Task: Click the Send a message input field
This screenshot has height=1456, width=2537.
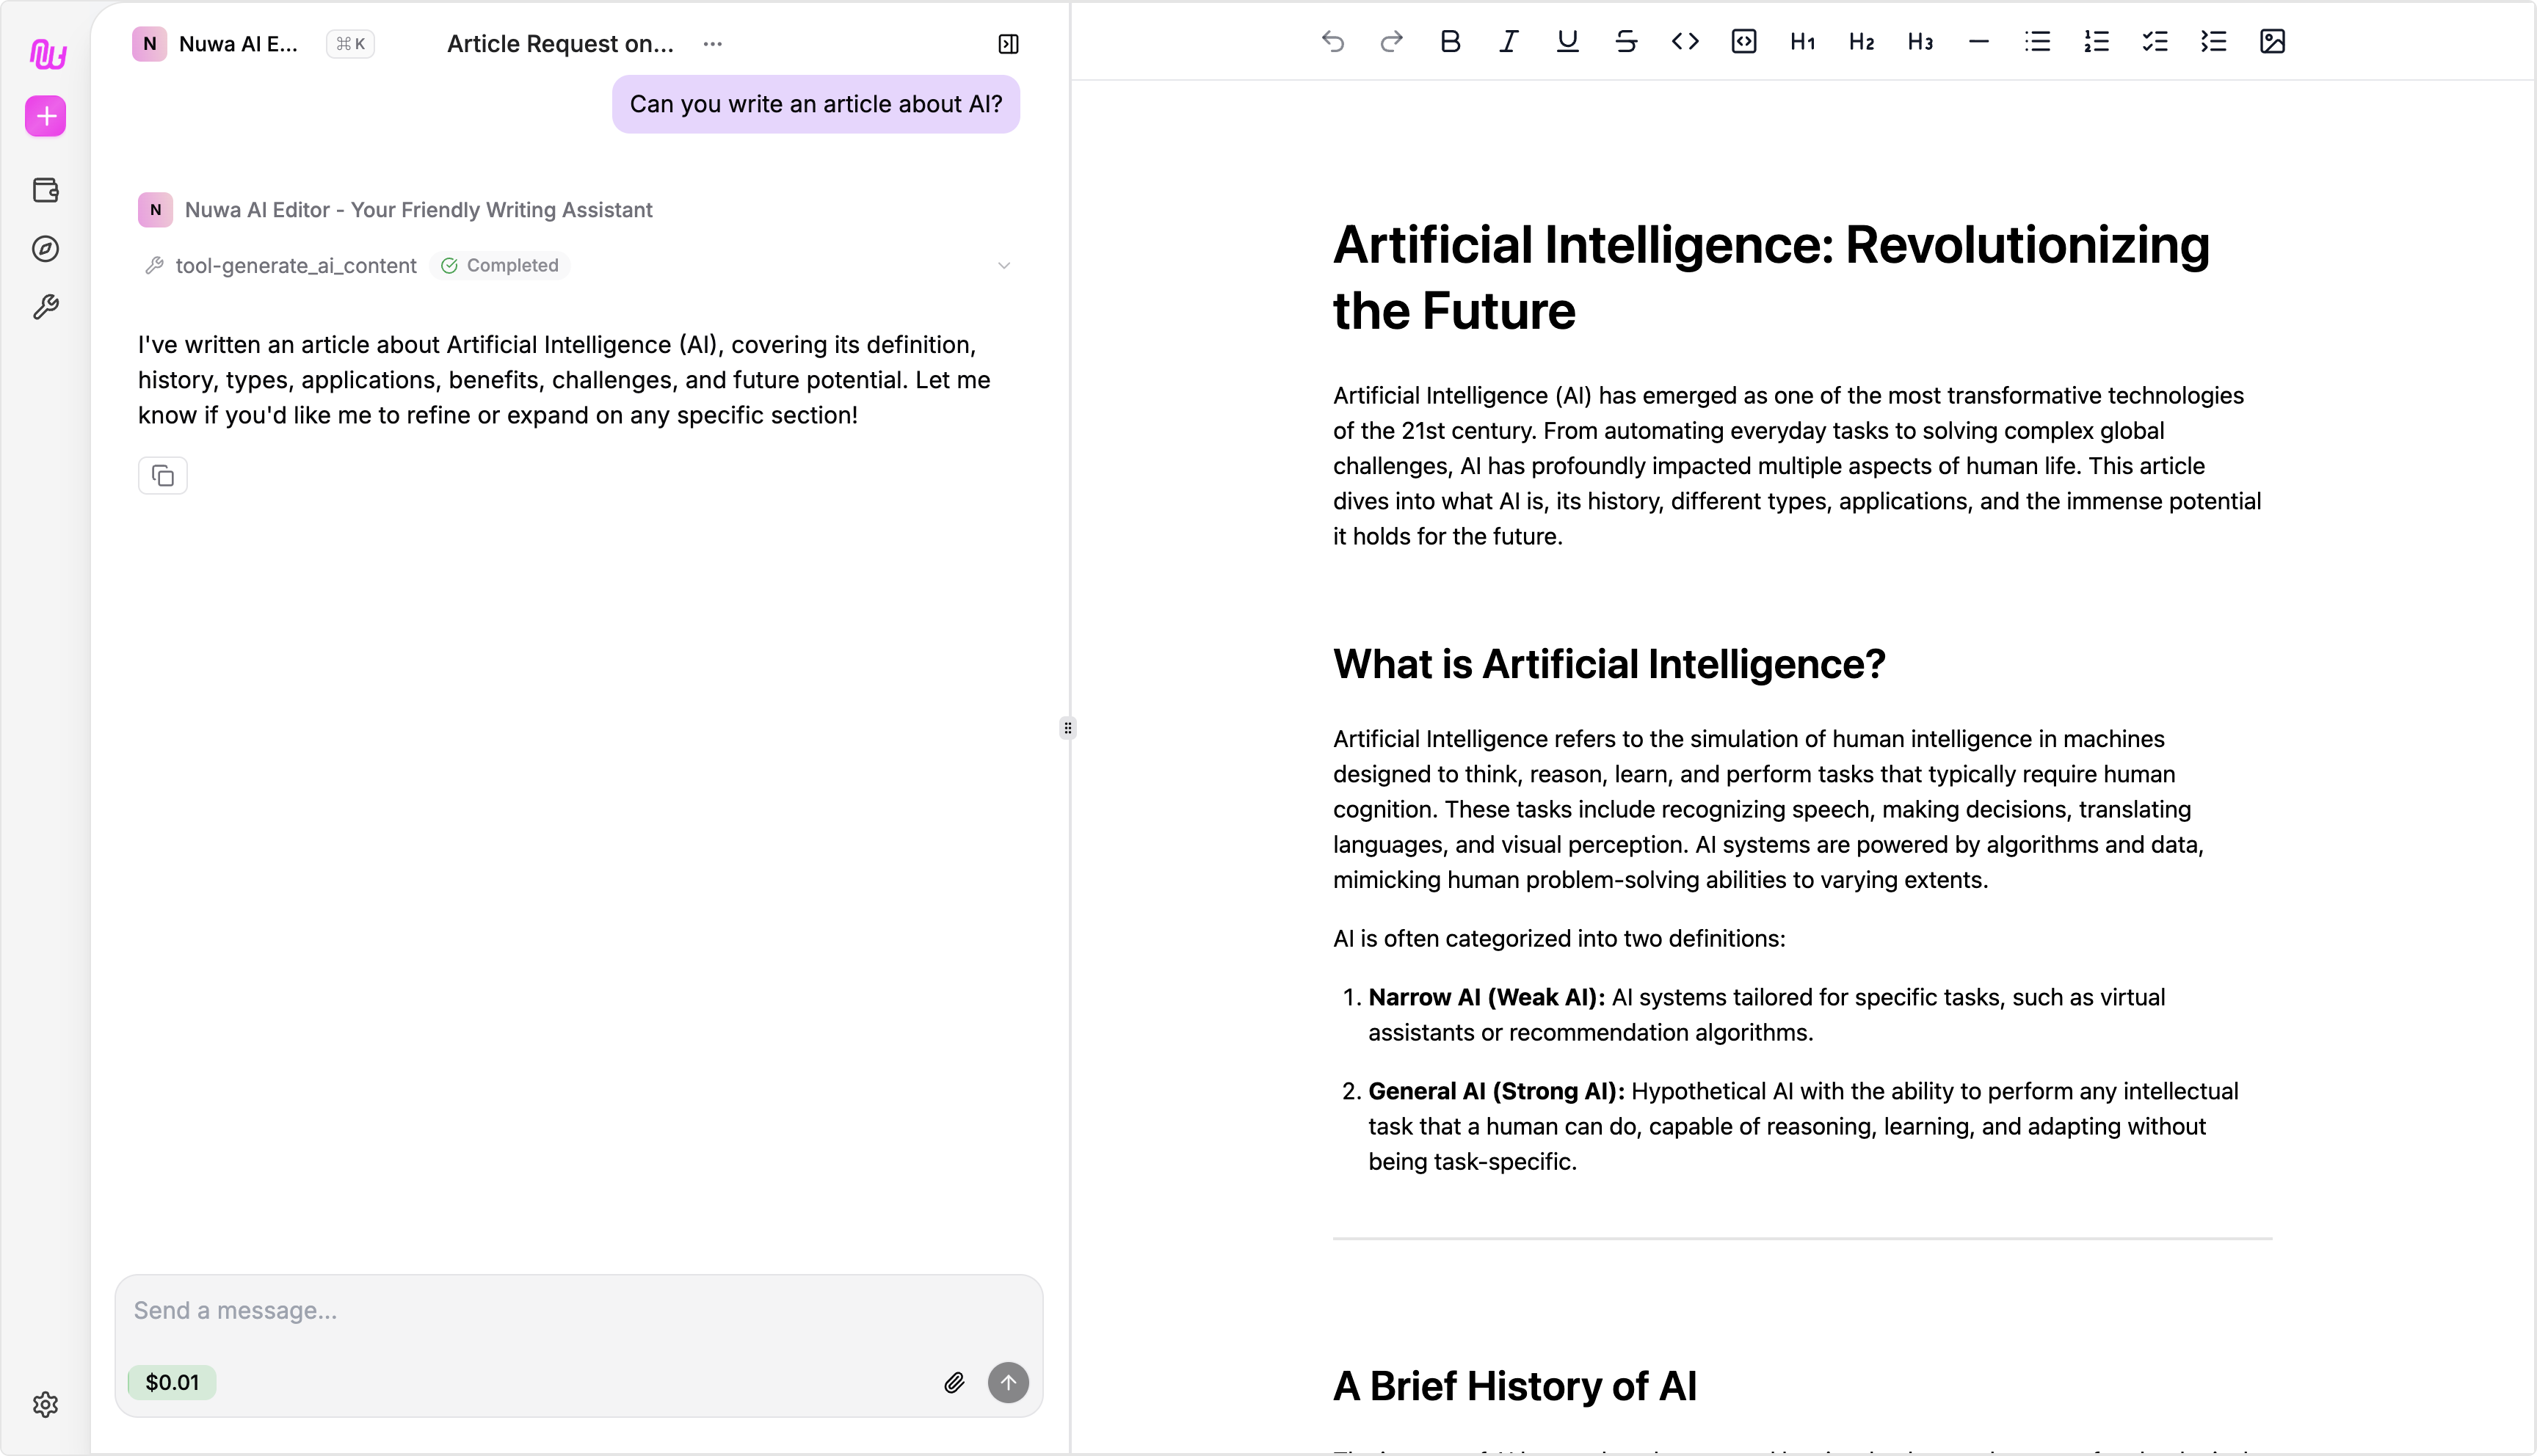Action: pos(578,1311)
